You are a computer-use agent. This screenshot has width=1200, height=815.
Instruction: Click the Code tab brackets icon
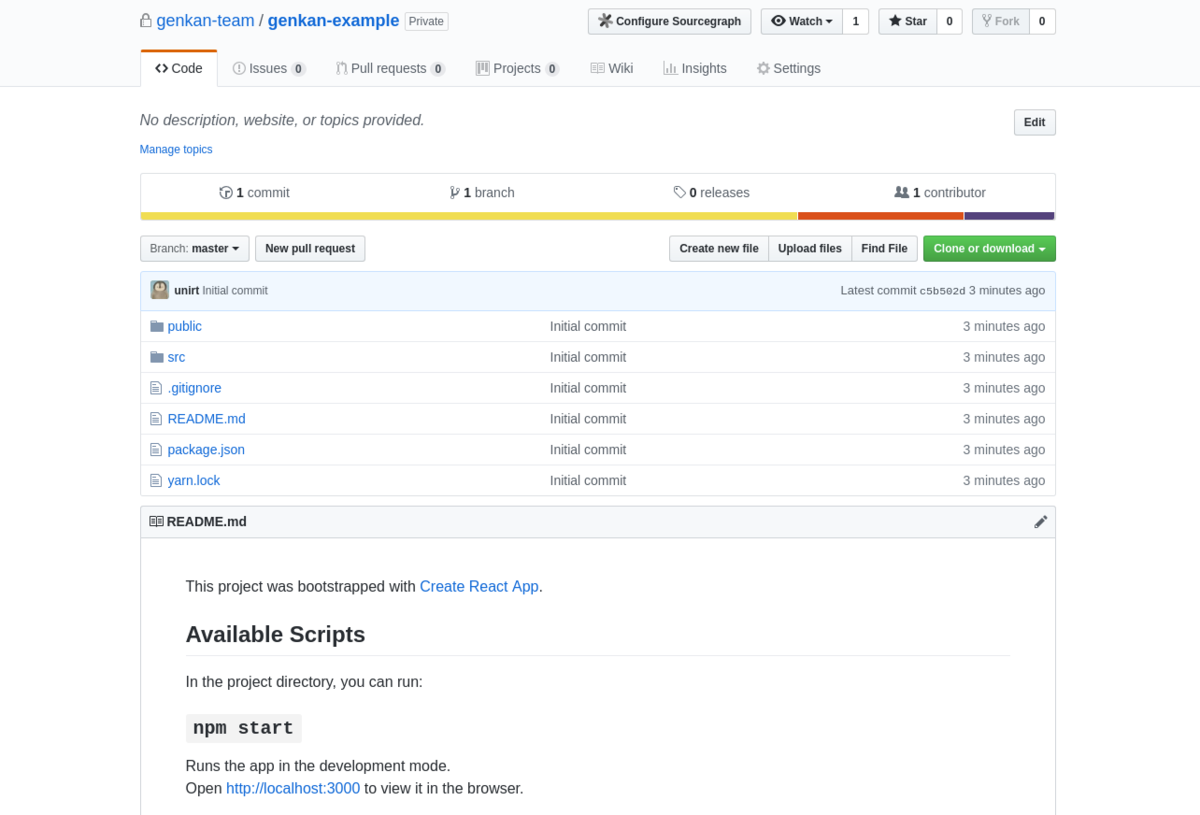(x=161, y=68)
